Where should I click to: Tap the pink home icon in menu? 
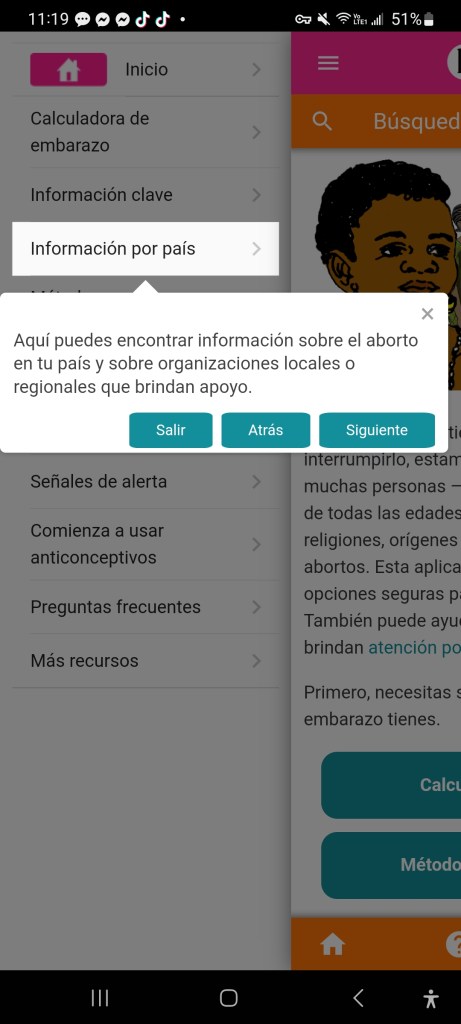pyautogui.click(x=69, y=69)
